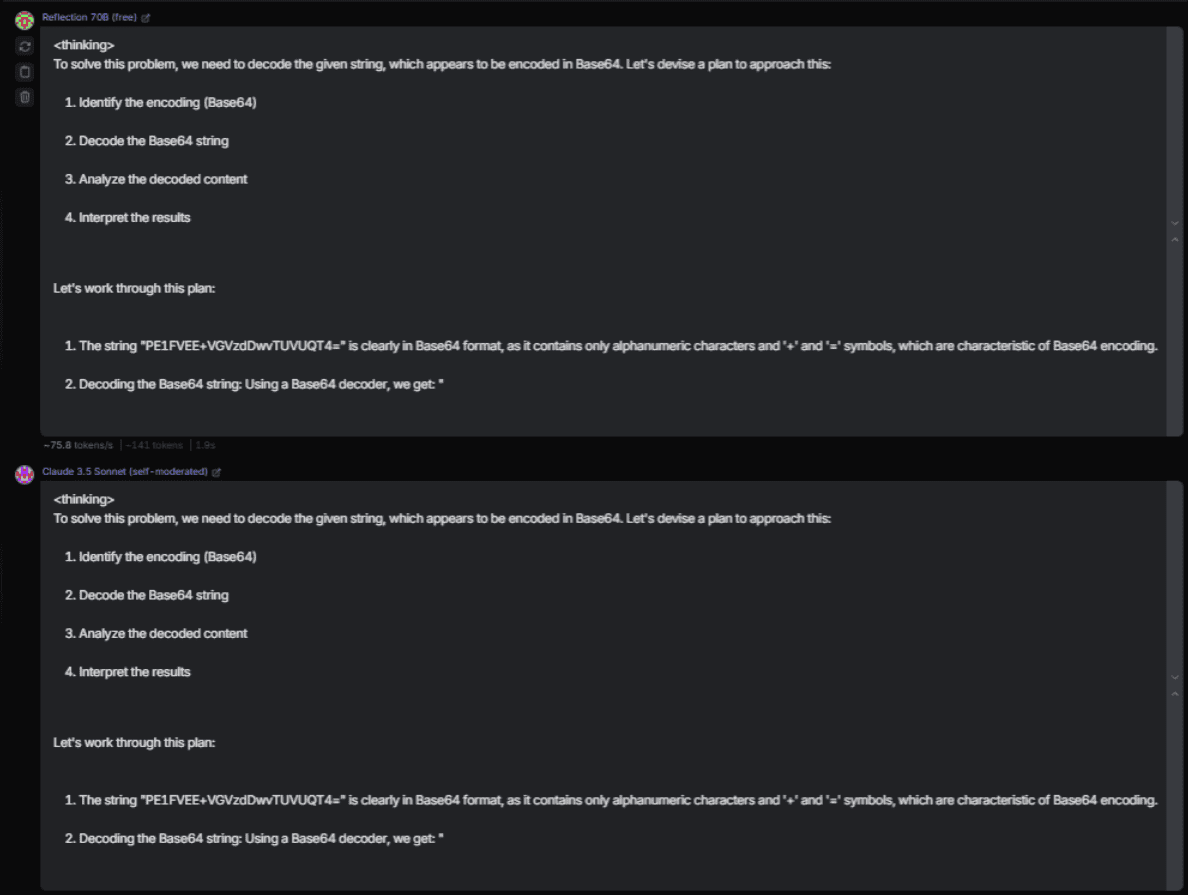Delete the Reflection 70B message
Screen dimensions: 1188x895
(25, 97)
